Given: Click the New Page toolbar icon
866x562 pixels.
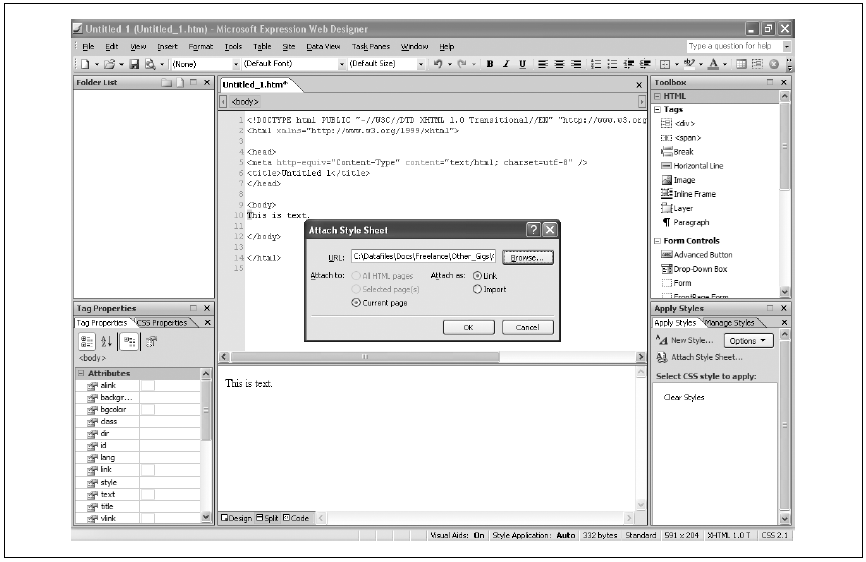Looking at the screenshot, I should (x=85, y=64).
